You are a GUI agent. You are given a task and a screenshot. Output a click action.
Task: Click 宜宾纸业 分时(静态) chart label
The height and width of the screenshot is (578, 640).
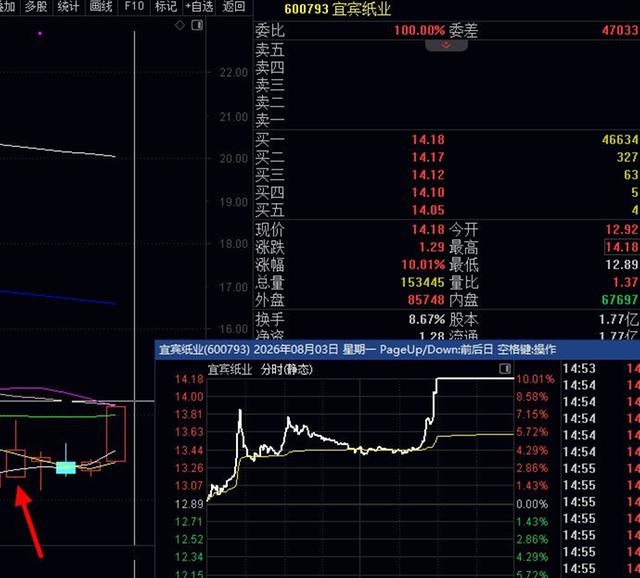click(x=260, y=370)
